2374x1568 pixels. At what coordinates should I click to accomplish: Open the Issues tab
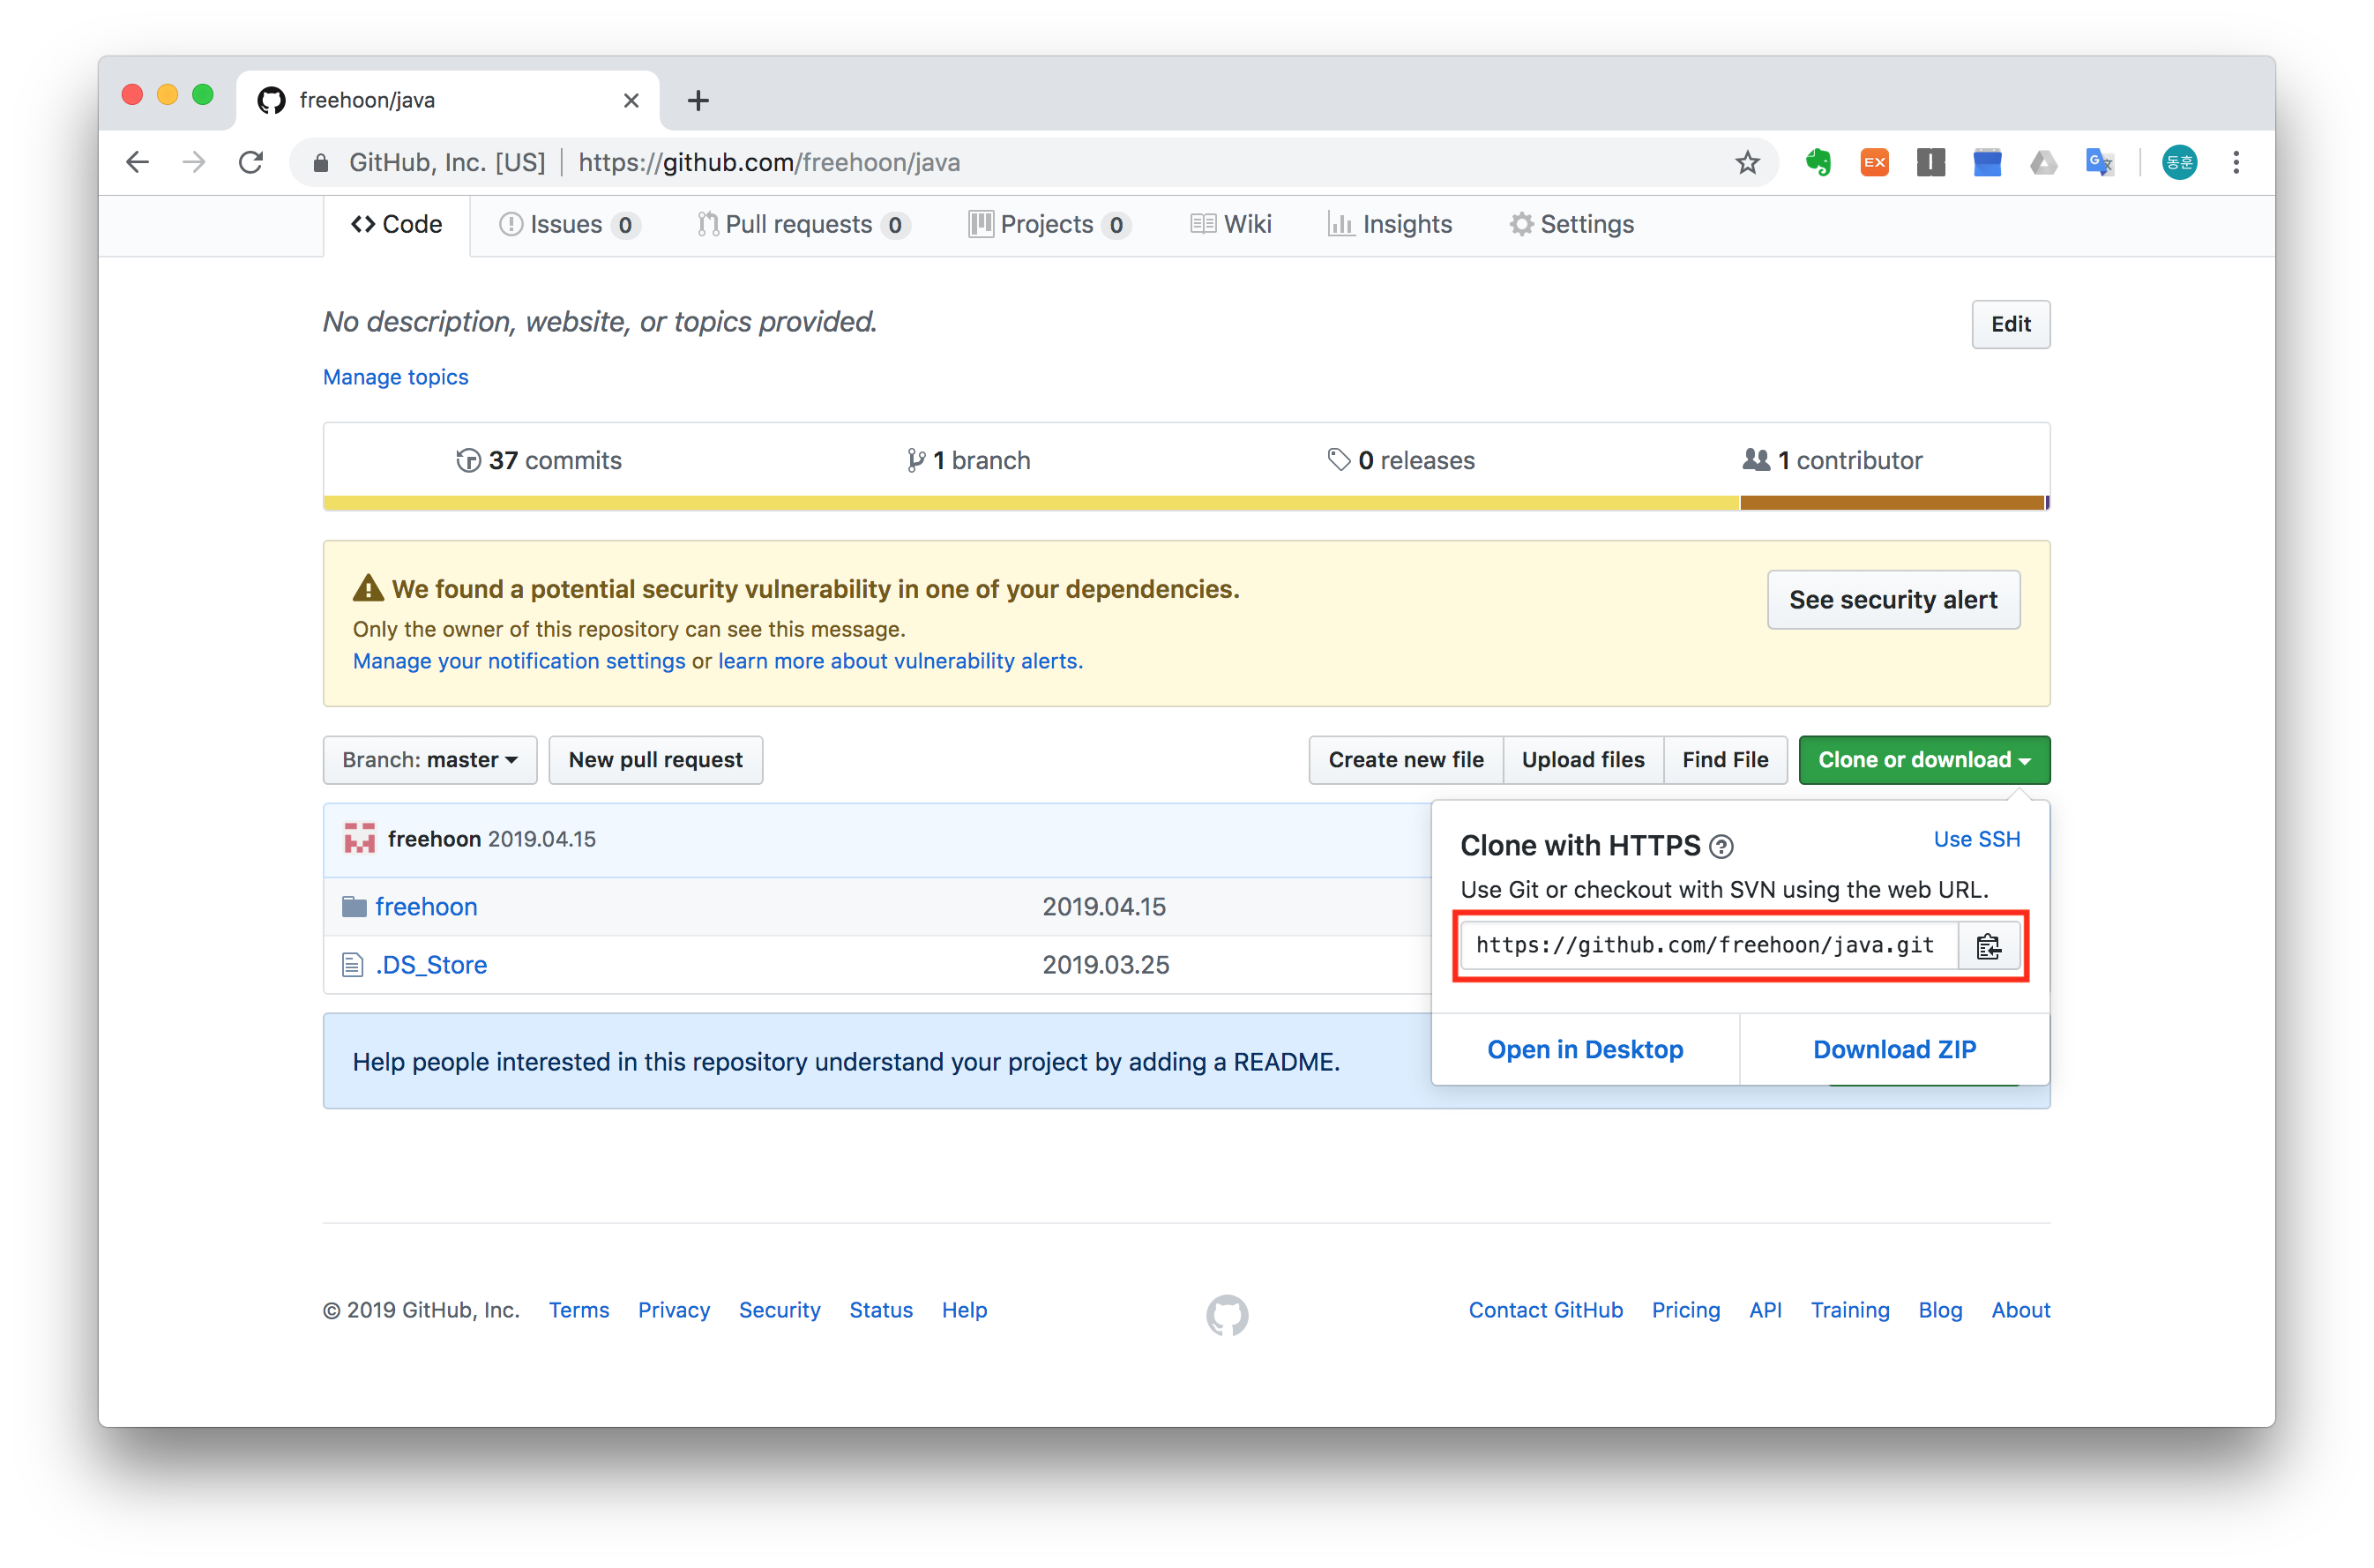tap(567, 225)
